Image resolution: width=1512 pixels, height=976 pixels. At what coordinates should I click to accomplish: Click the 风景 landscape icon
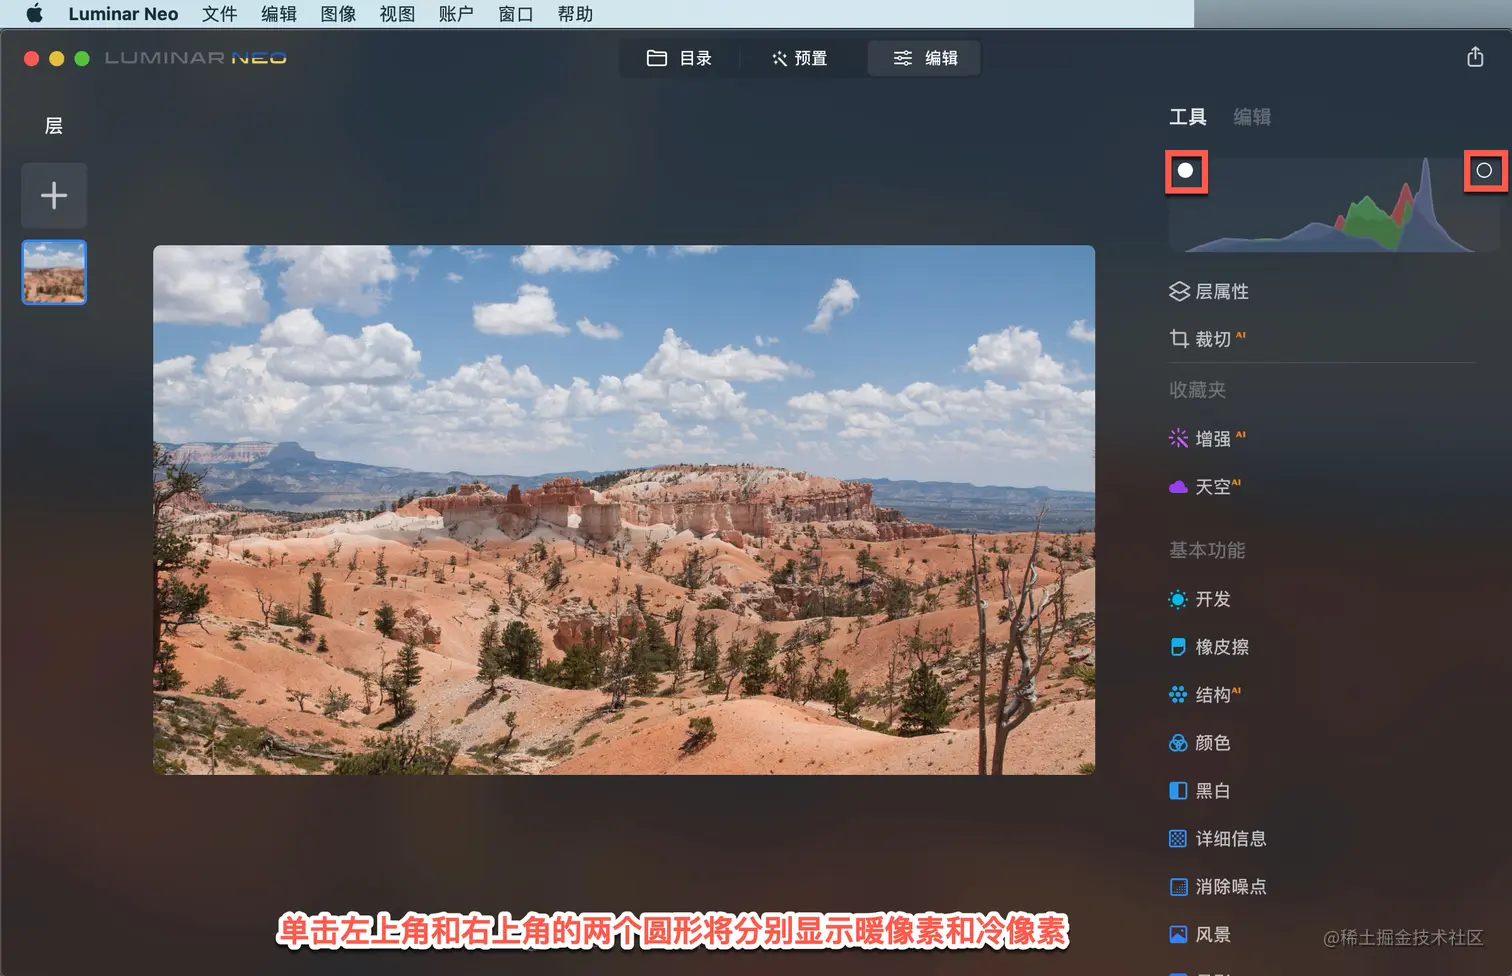[x=1179, y=935]
